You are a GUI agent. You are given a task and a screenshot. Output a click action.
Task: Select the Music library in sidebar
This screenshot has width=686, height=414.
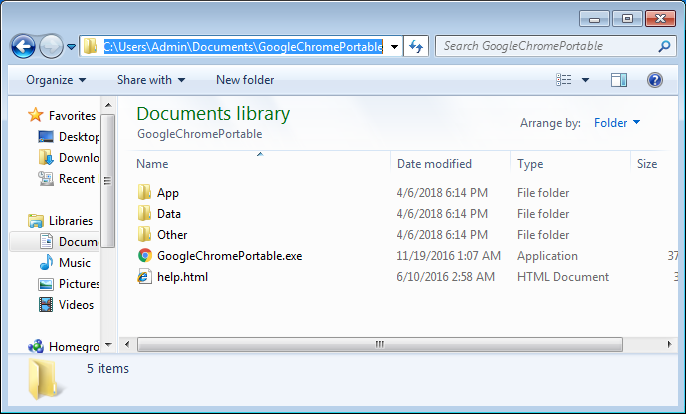point(74,263)
